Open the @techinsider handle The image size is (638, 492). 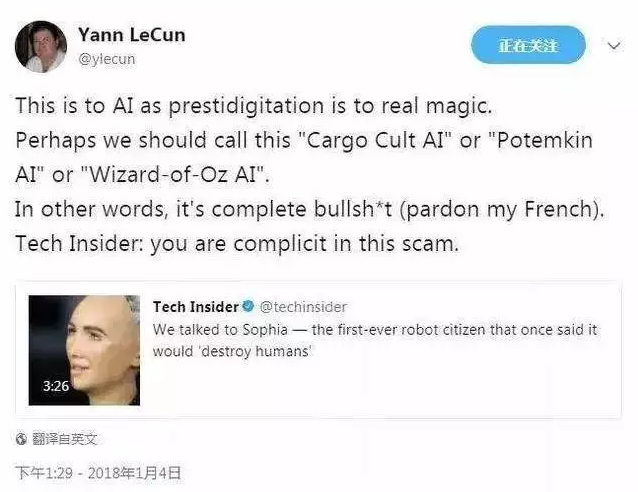pos(303,307)
